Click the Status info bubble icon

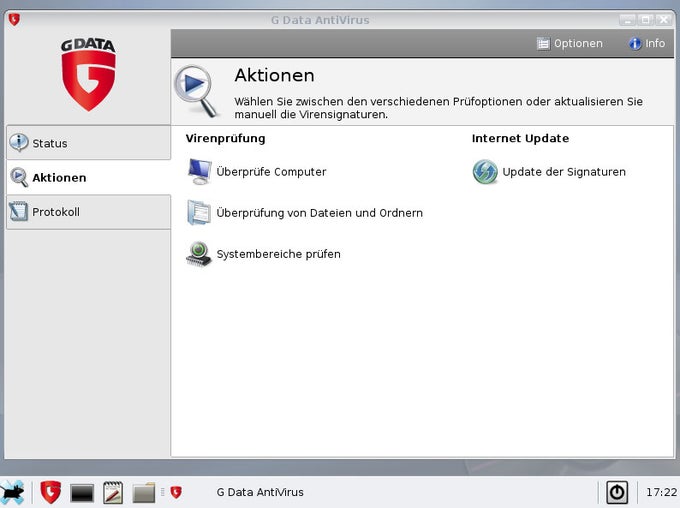pyautogui.click(x=19, y=142)
